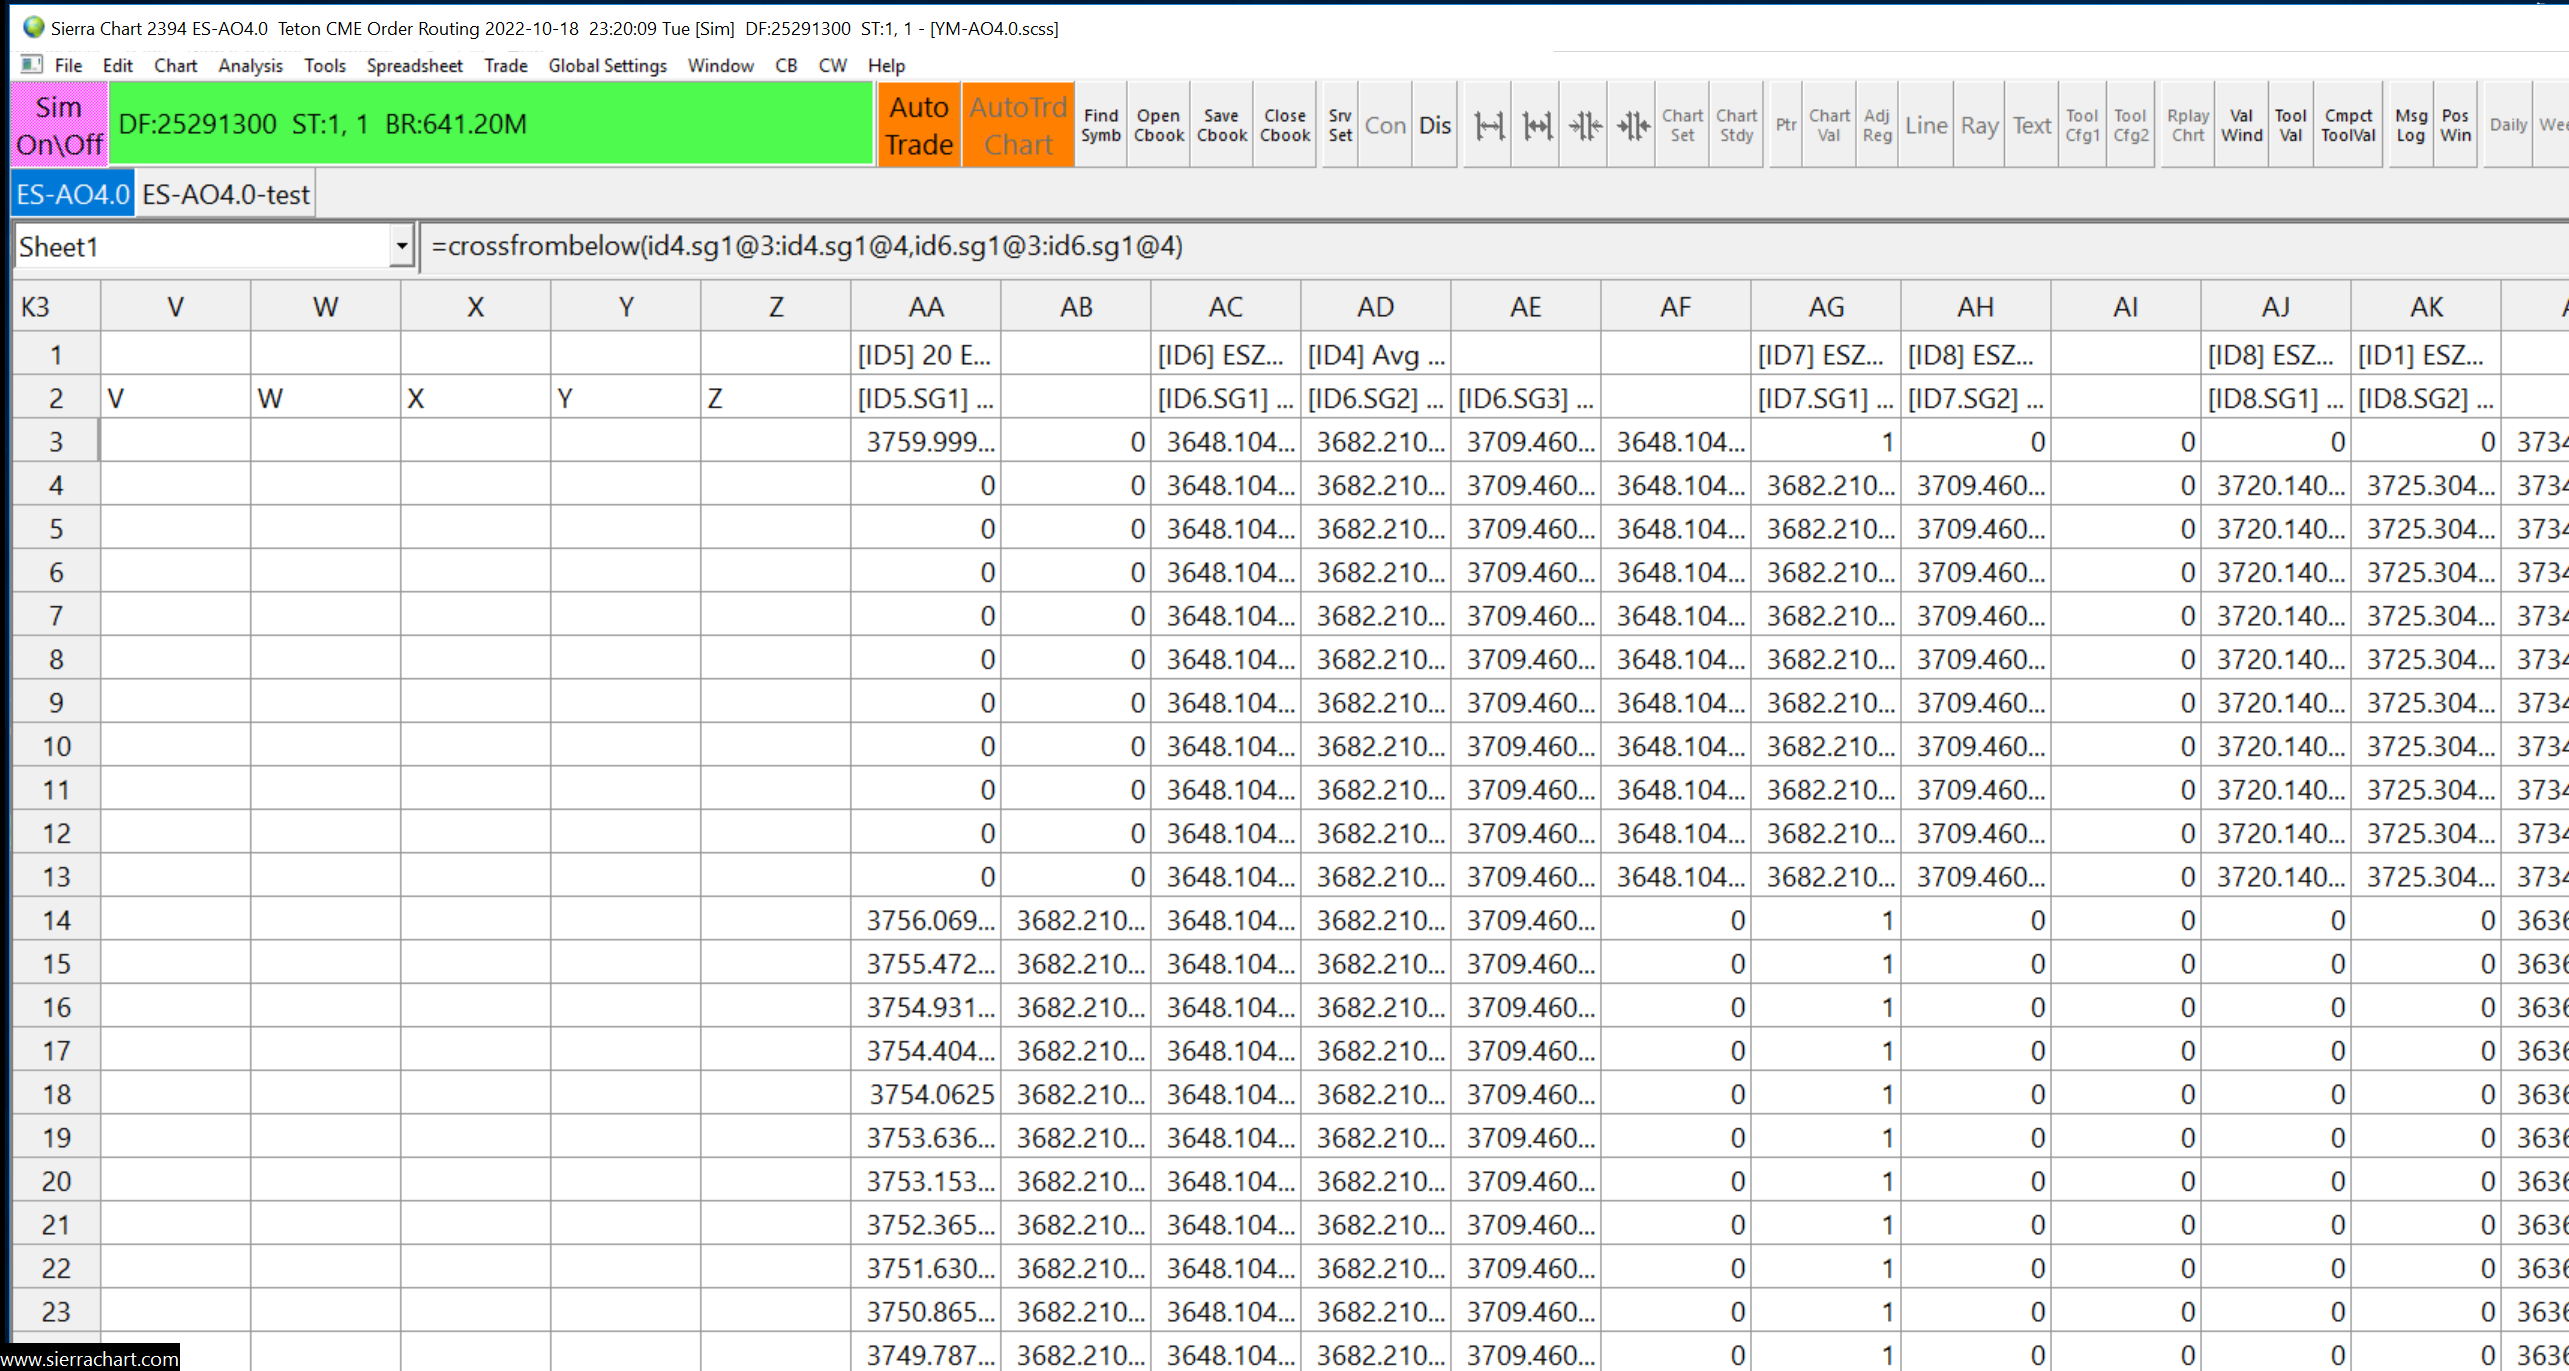Screen dimensions: 2569x1371
Task: Click the first bar spacing arrows icon
Action: click(x=1489, y=125)
